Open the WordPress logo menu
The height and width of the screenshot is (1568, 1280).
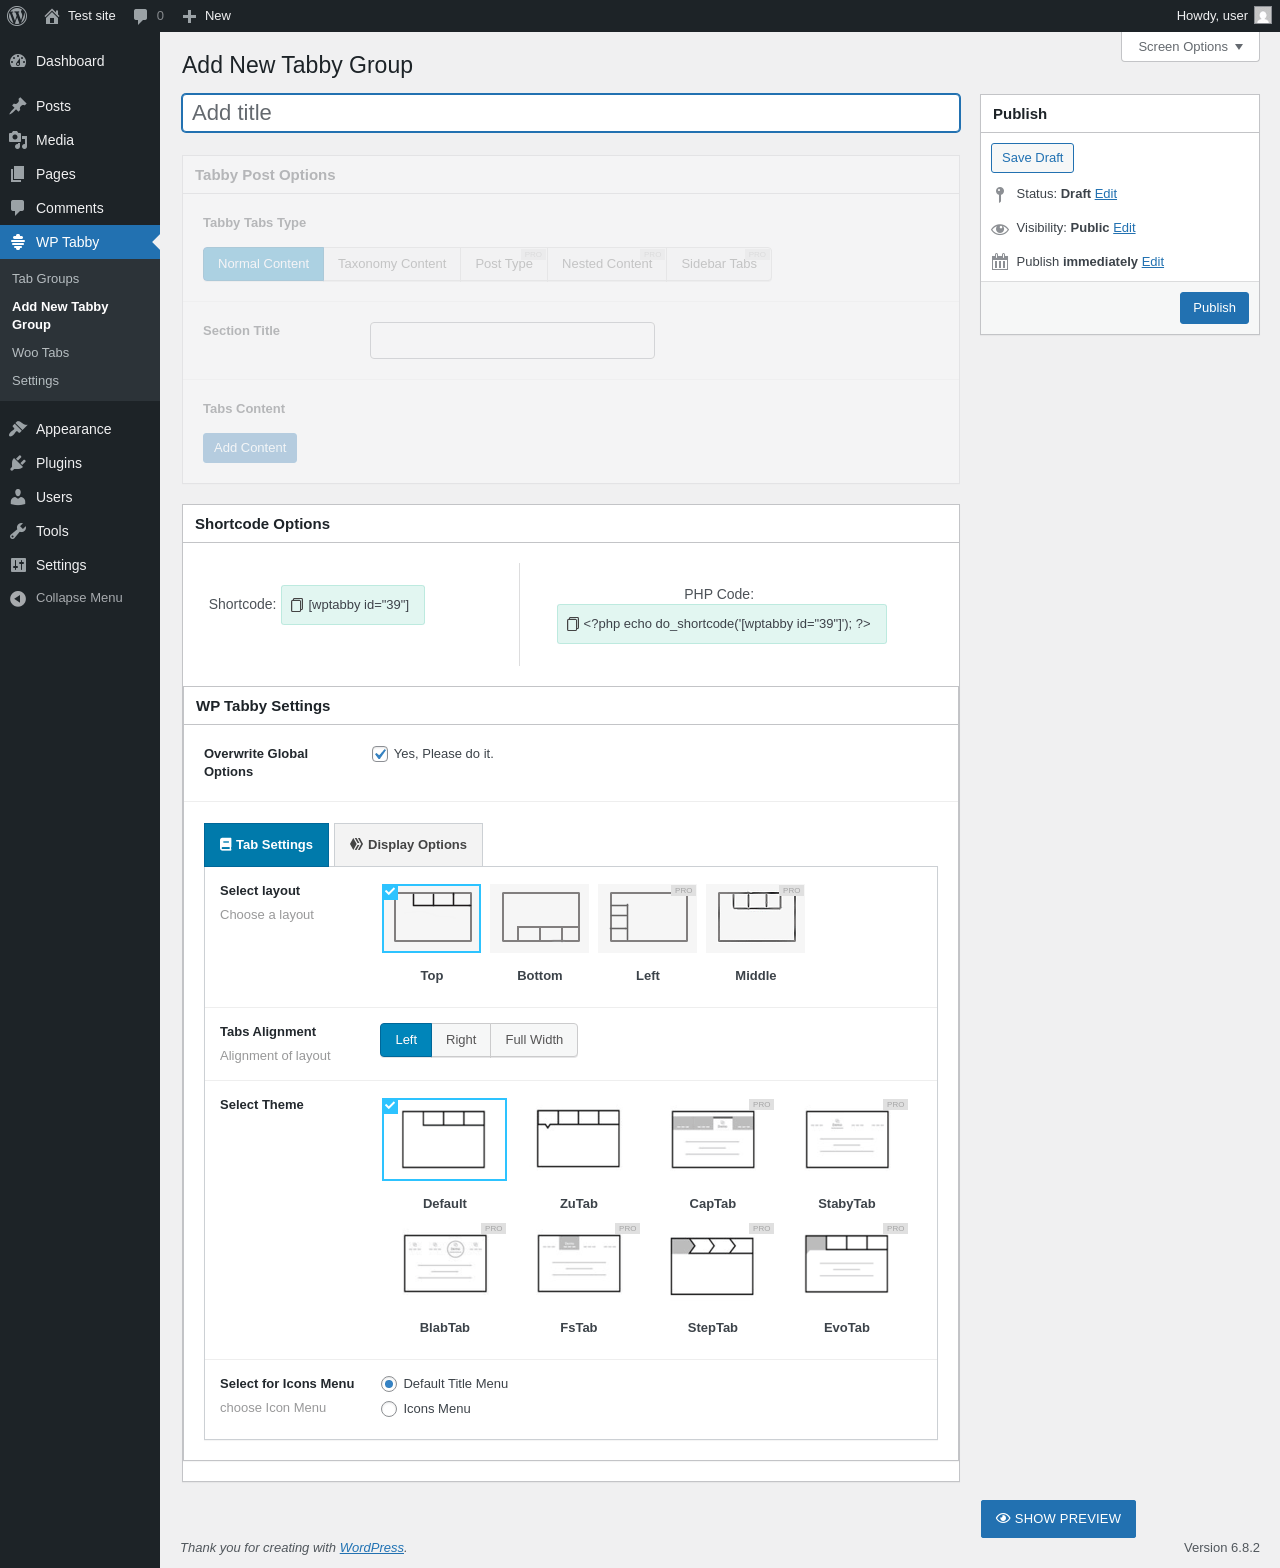coord(17,16)
